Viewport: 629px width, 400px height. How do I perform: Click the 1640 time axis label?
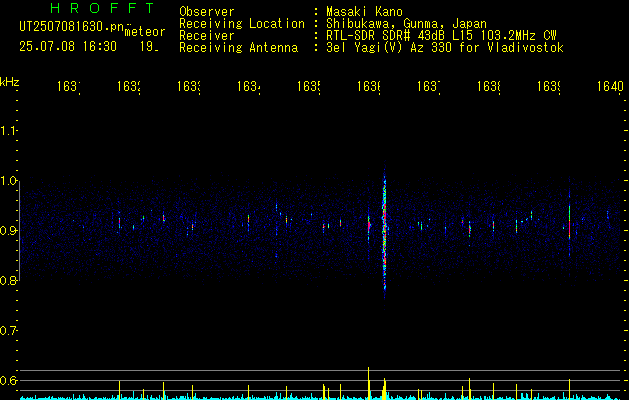(x=610, y=86)
